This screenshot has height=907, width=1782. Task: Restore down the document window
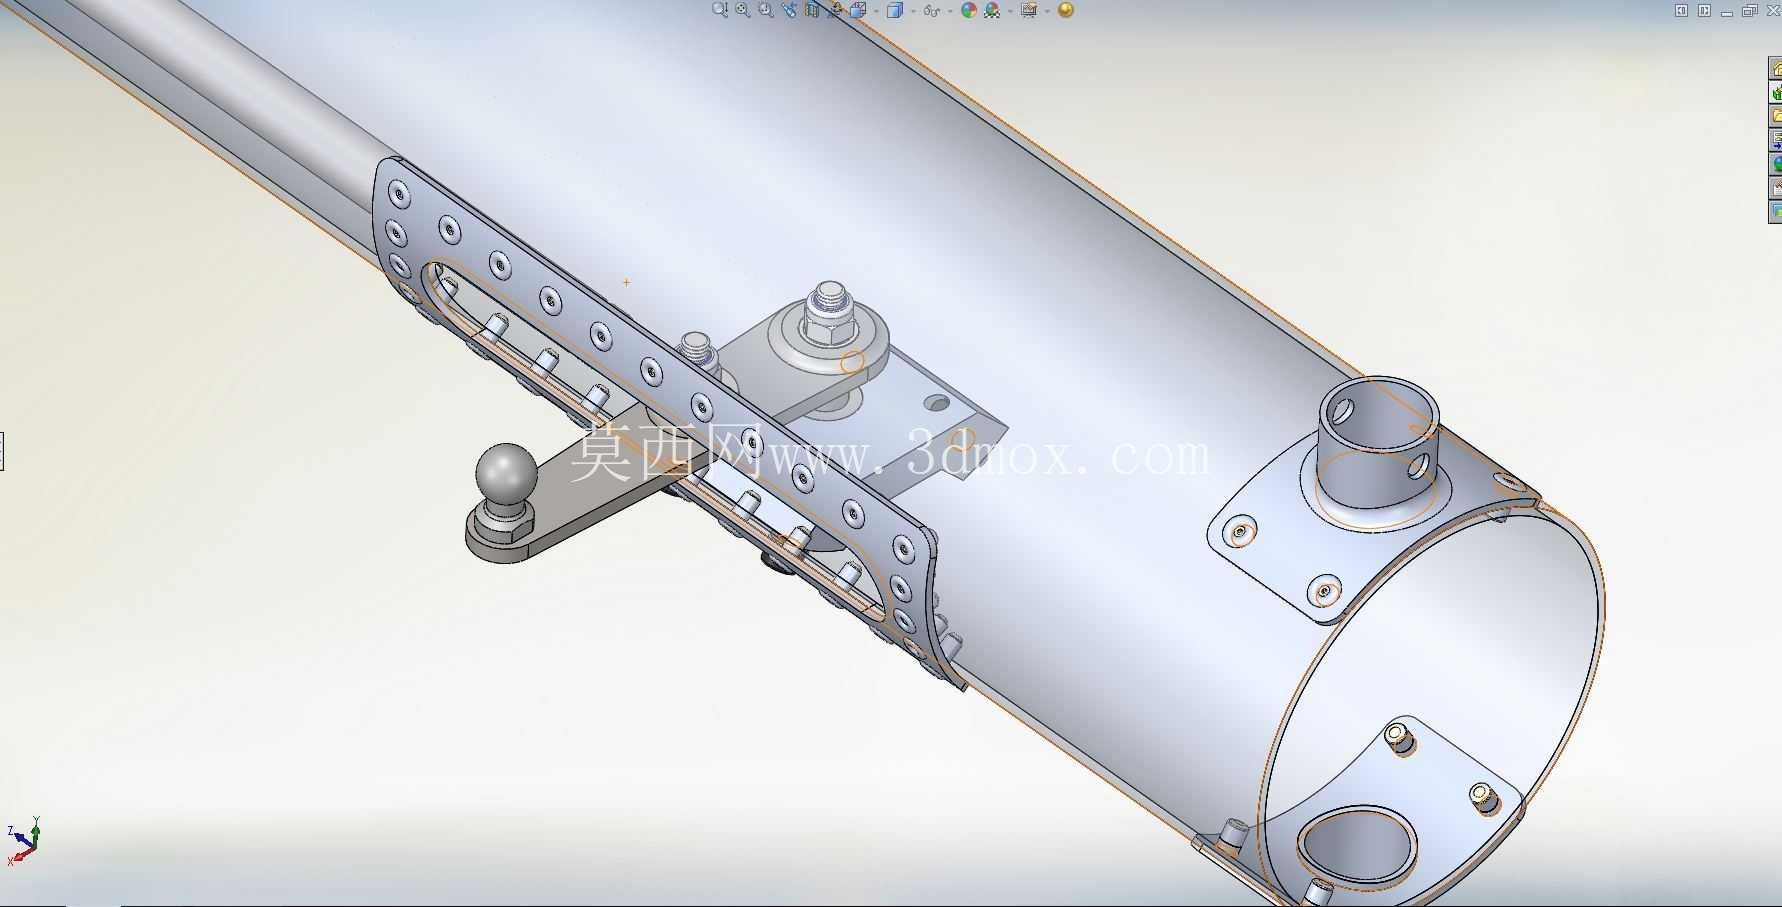click(x=1749, y=11)
